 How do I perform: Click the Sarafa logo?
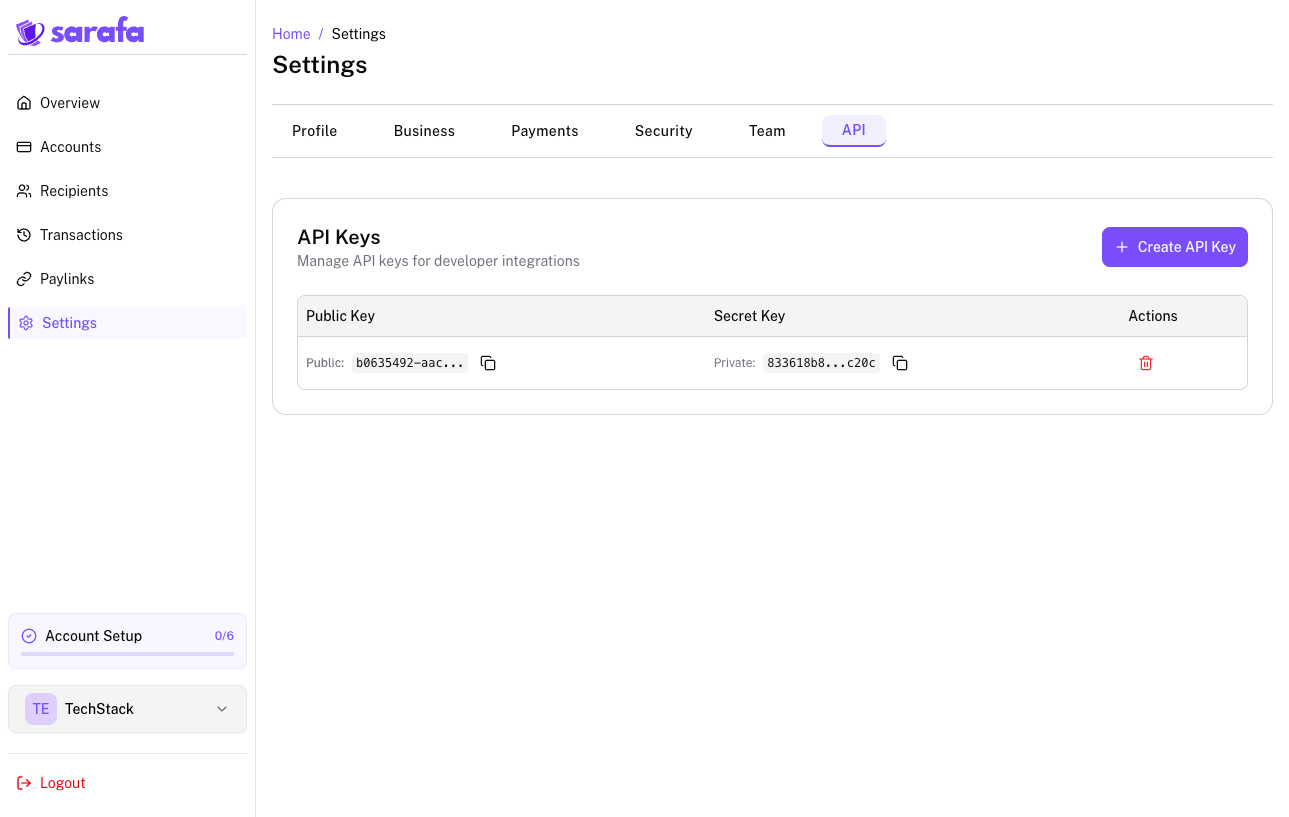click(x=80, y=32)
